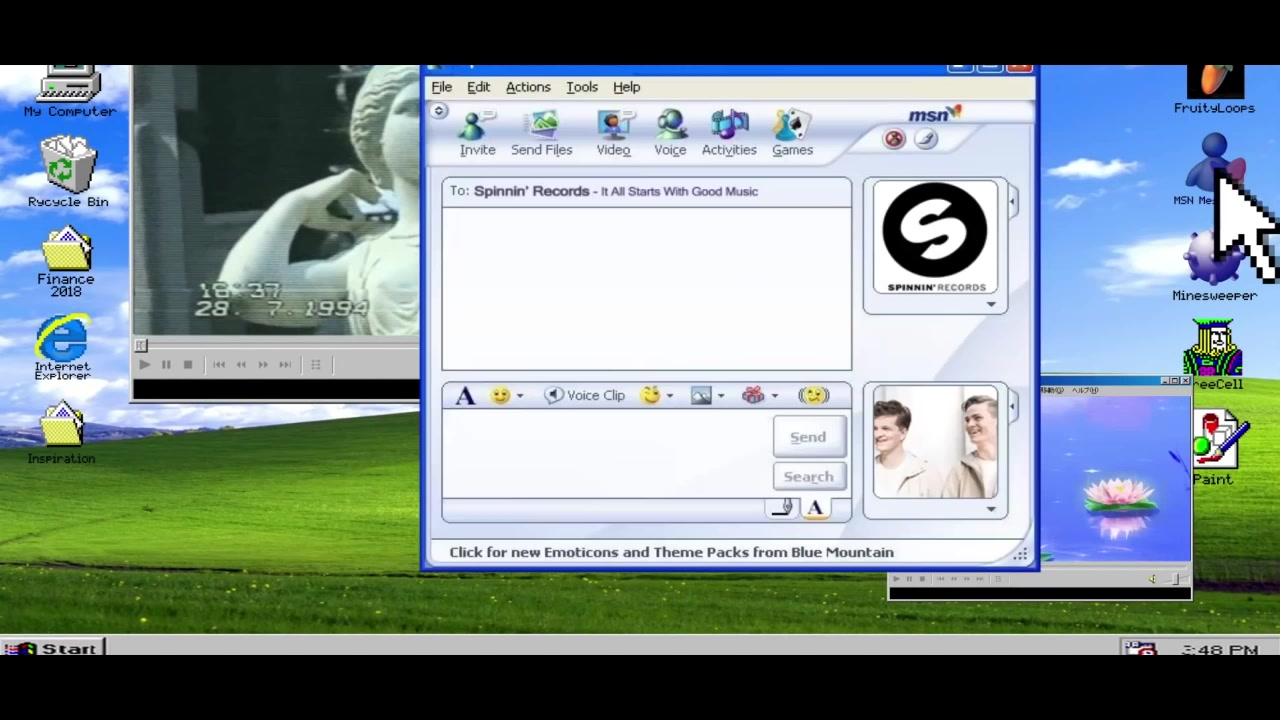This screenshot has height=720, width=1280.
Task: Pause the media player video
Action: tap(166, 365)
